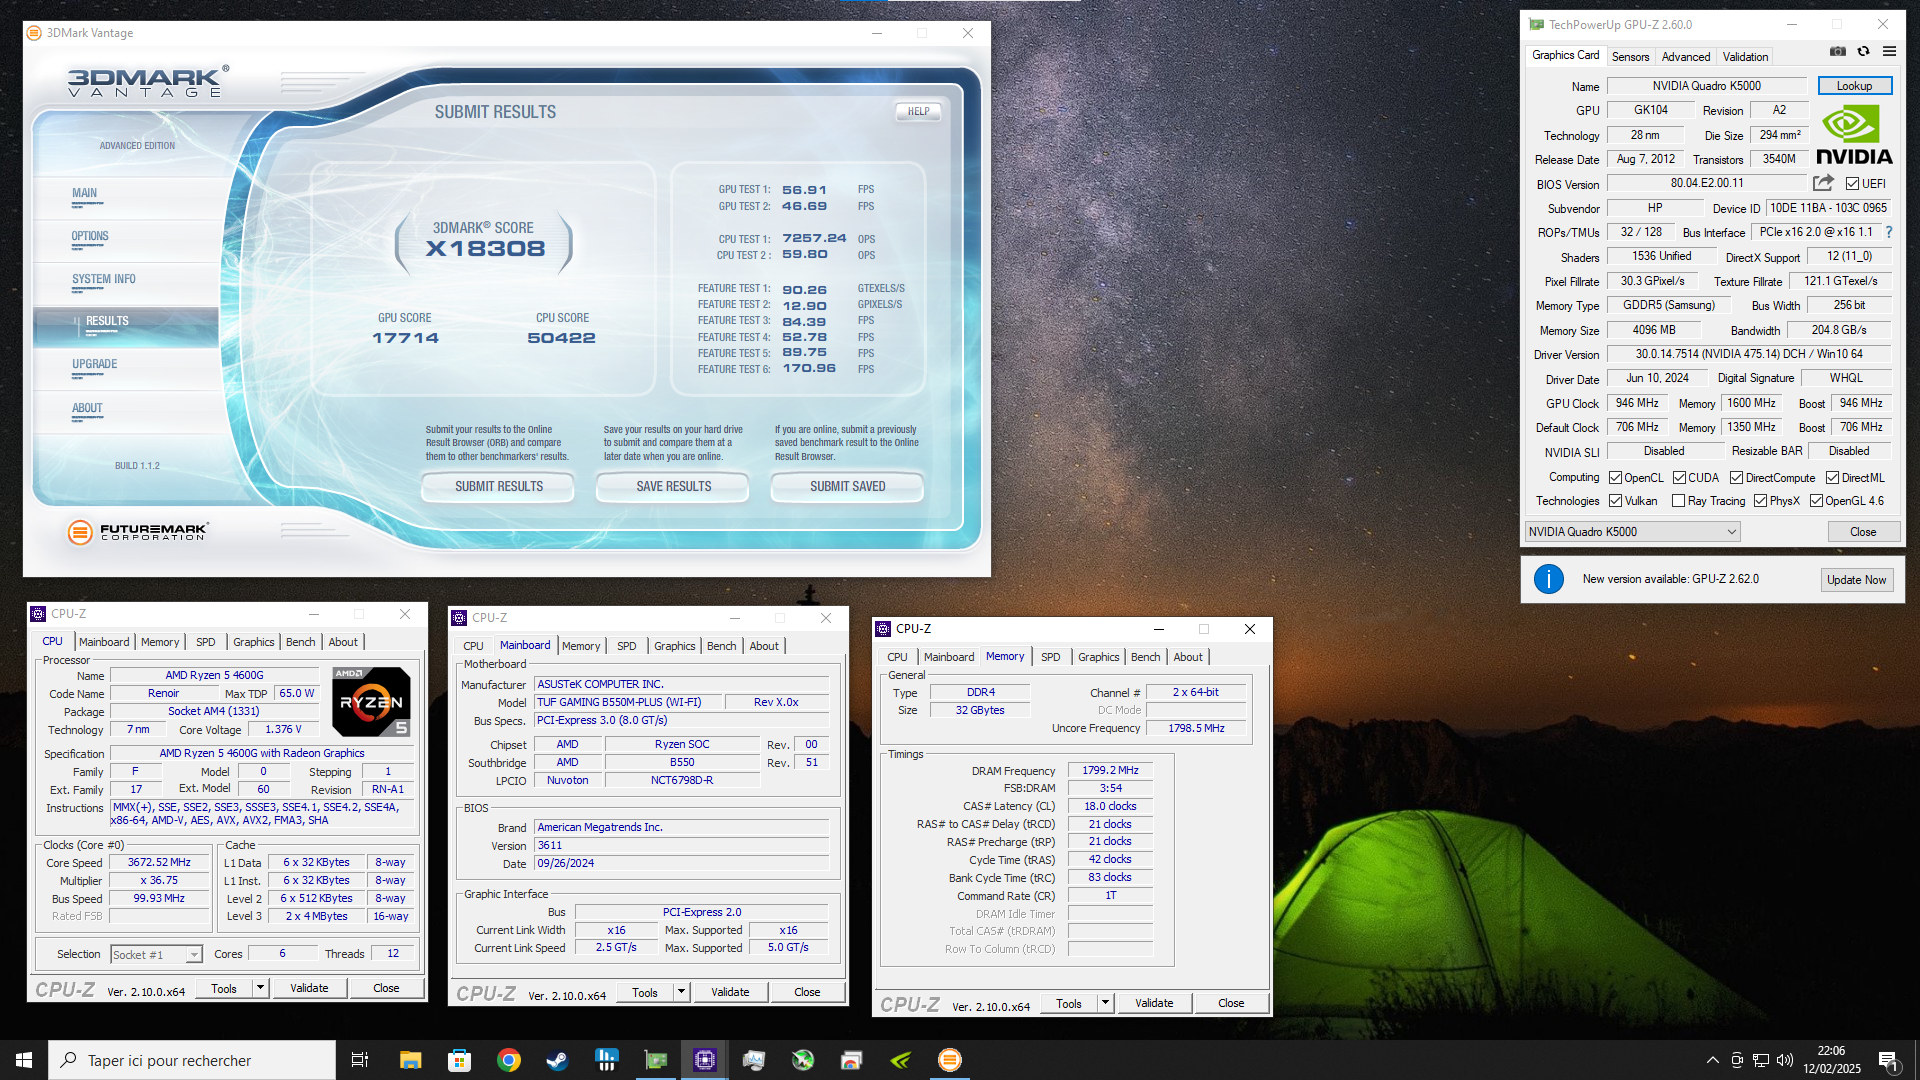Click the Futuremark logo
Screen dimensions: 1920x1080
(138, 532)
